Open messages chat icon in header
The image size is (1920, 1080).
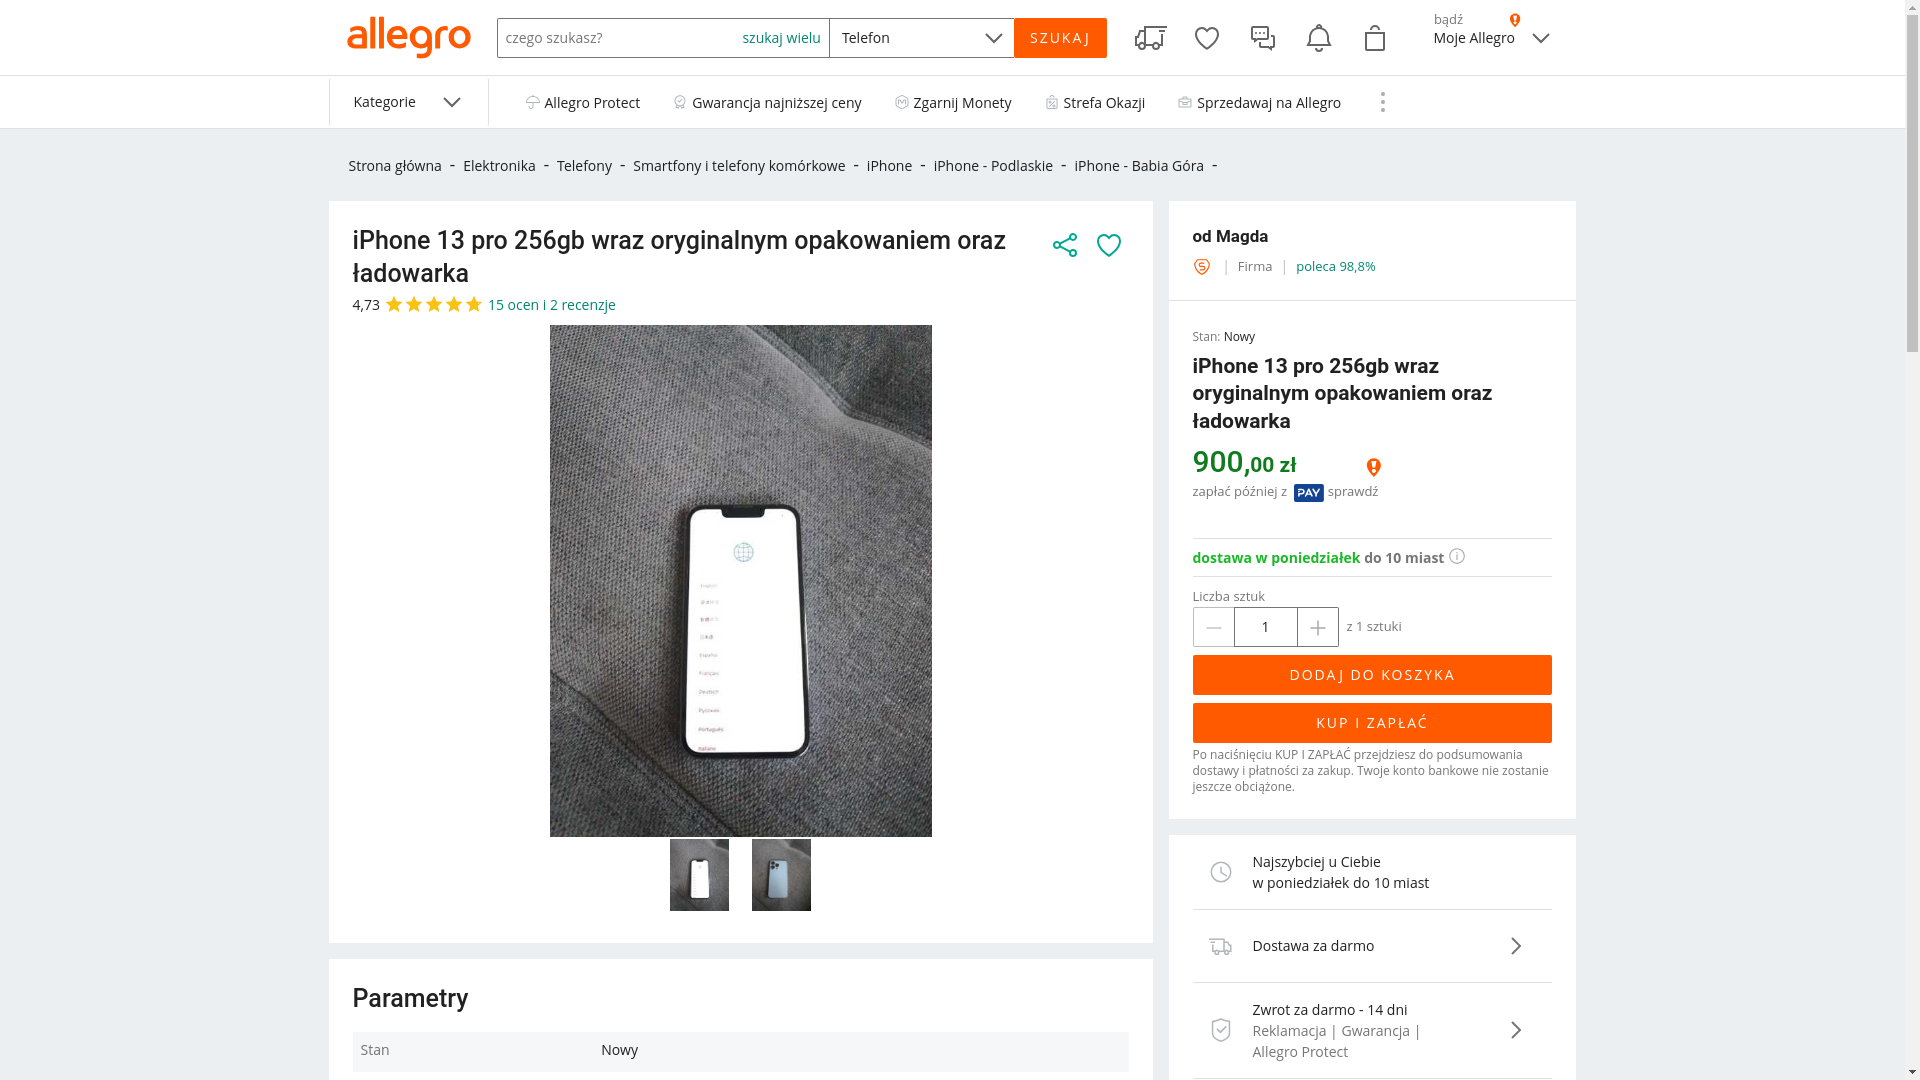coord(1263,38)
